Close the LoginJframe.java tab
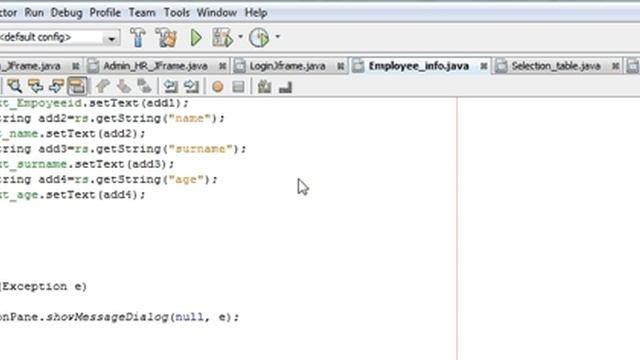The image size is (640, 360). click(x=340, y=66)
